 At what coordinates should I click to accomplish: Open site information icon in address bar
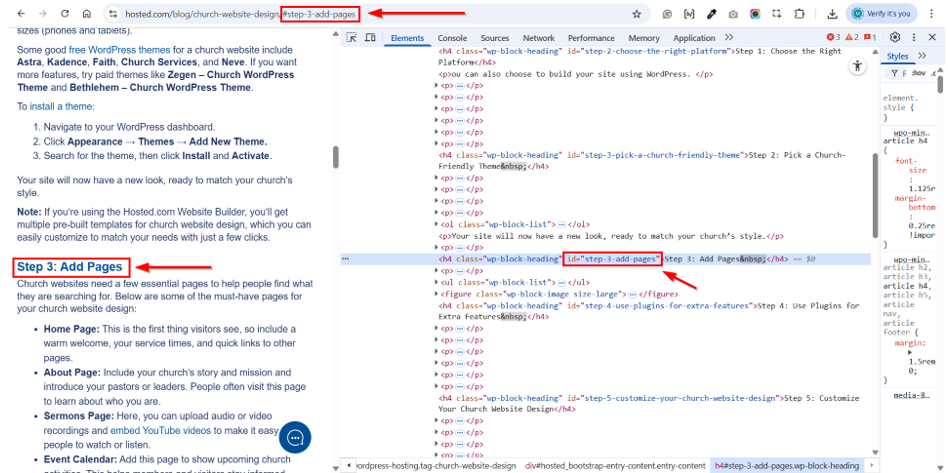click(114, 13)
